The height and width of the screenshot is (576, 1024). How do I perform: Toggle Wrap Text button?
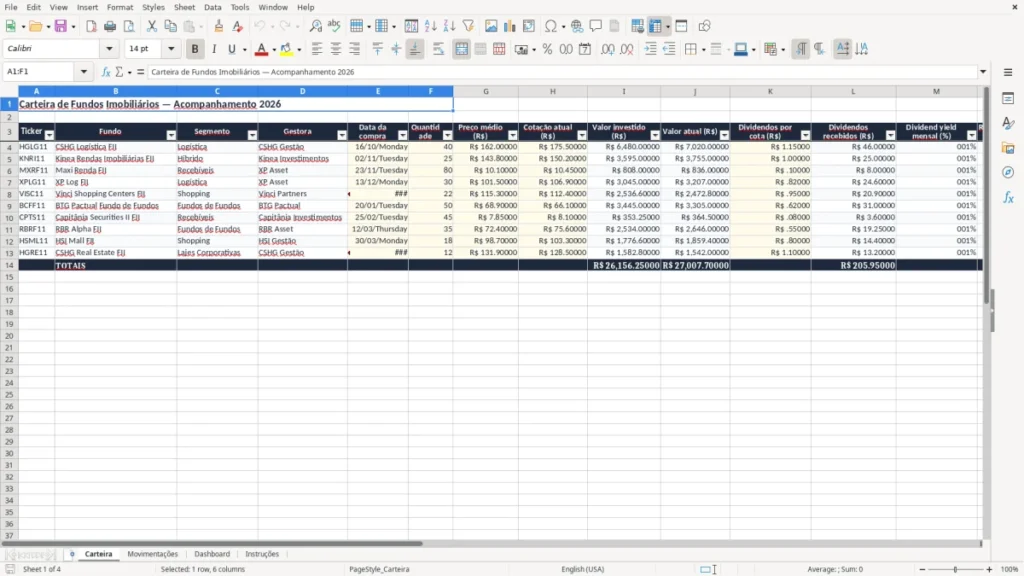click(438, 49)
